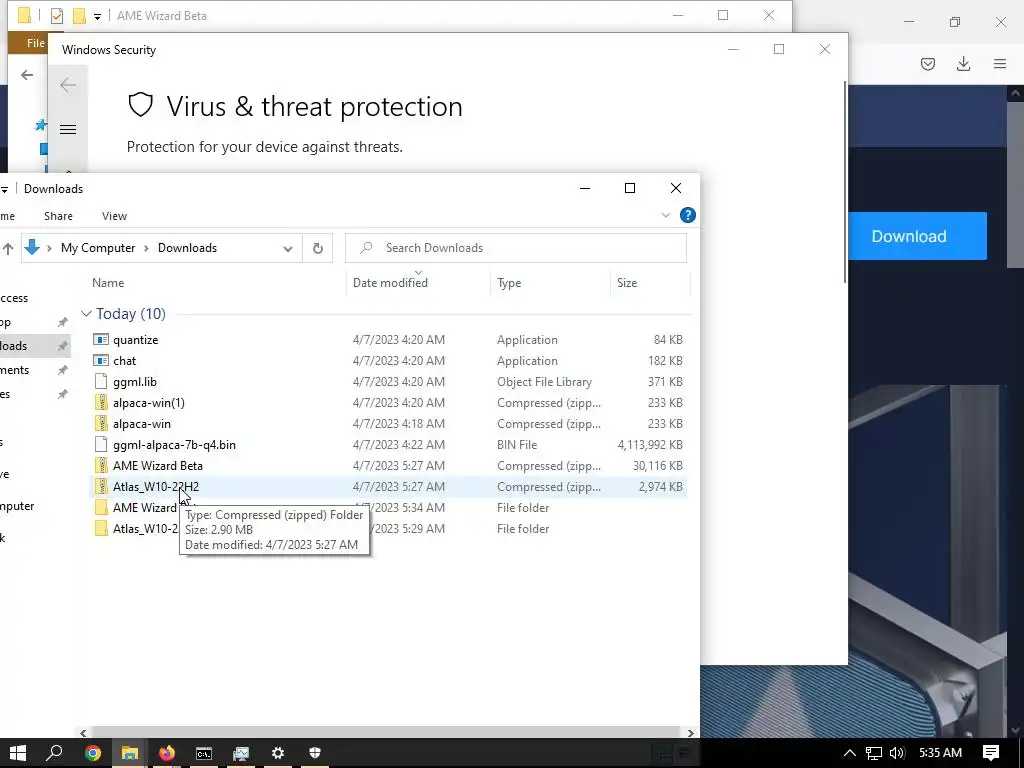Go back in Windows Security window
Viewport: 1024px width, 768px height.
click(x=68, y=85)
